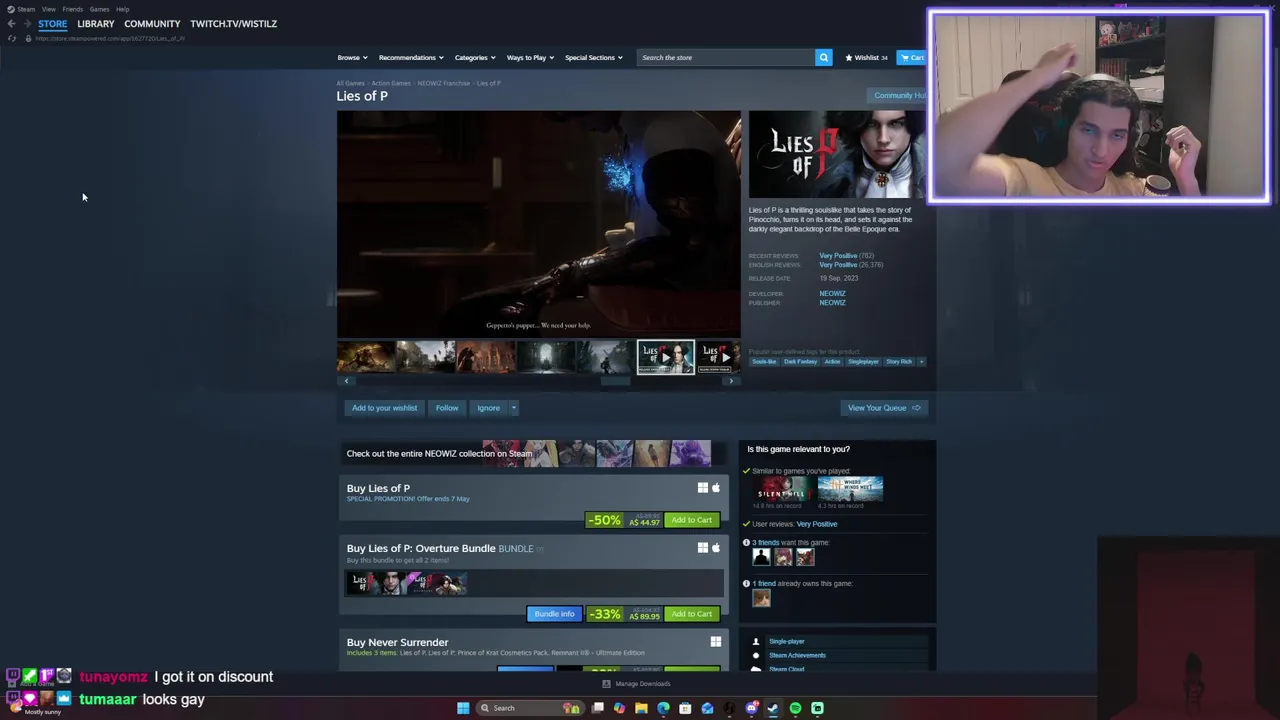1280x720 pixels.
Task: Open Spotify from the taskbar
Action: click(x=795, y=708)
